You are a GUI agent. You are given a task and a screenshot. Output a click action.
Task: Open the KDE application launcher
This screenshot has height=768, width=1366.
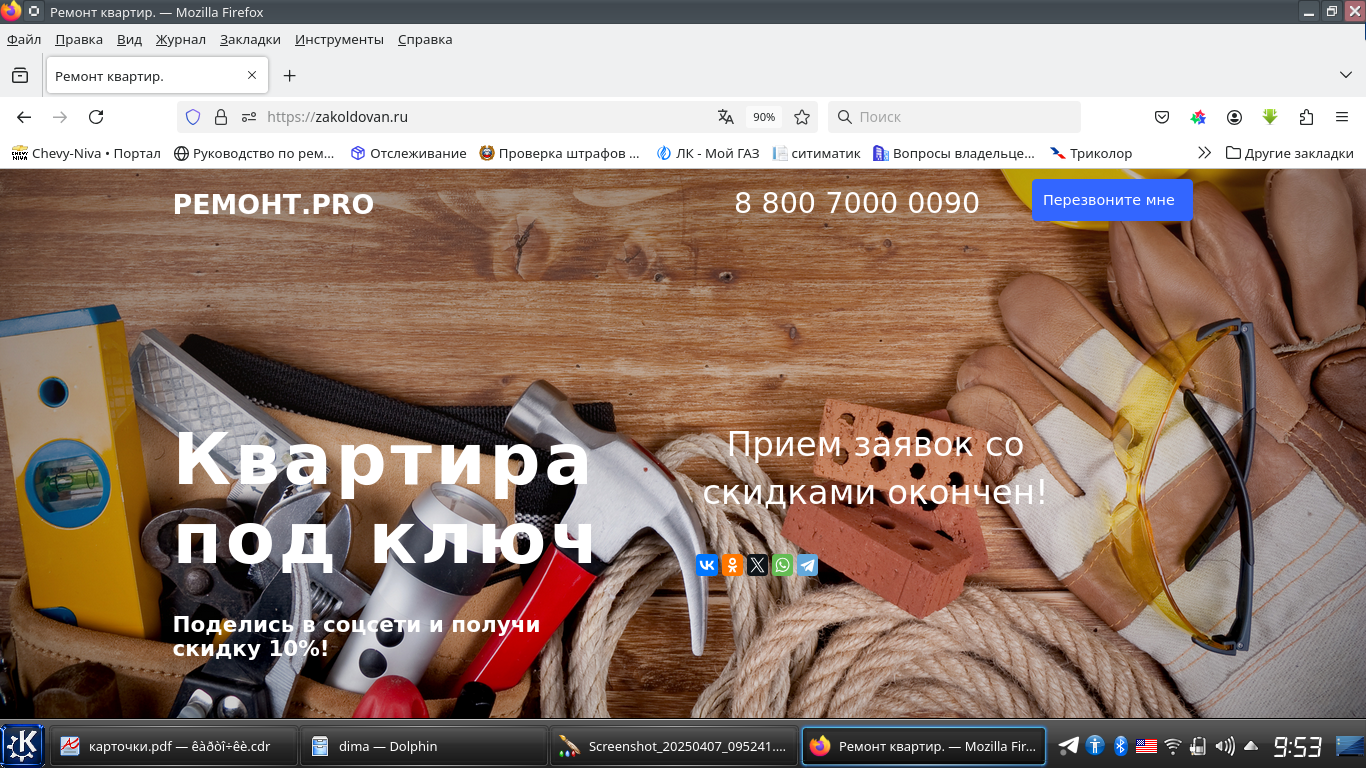(x=23, y=746)
